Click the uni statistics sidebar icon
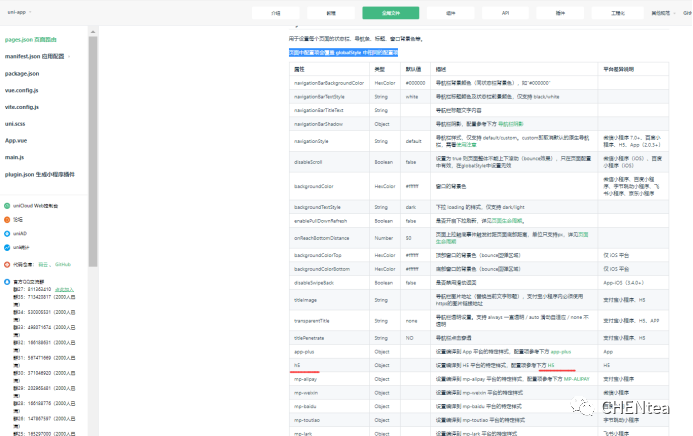 click(7, 246)
